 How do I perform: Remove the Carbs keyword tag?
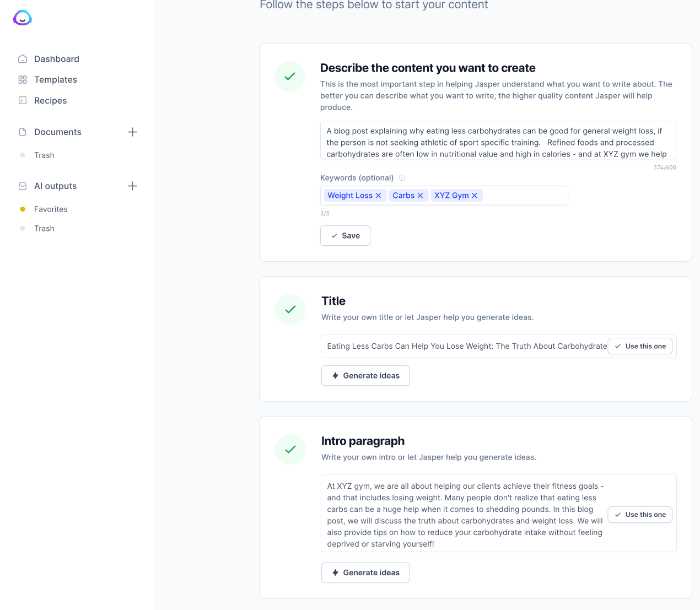click(x=421, y=196)
